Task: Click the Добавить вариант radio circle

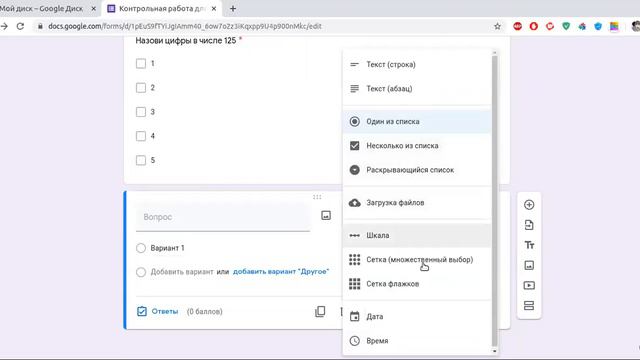Action: click(141, 272)
